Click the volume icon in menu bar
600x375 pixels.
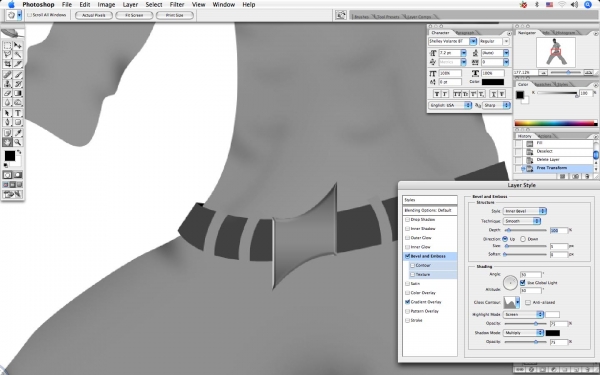point(574,5)
